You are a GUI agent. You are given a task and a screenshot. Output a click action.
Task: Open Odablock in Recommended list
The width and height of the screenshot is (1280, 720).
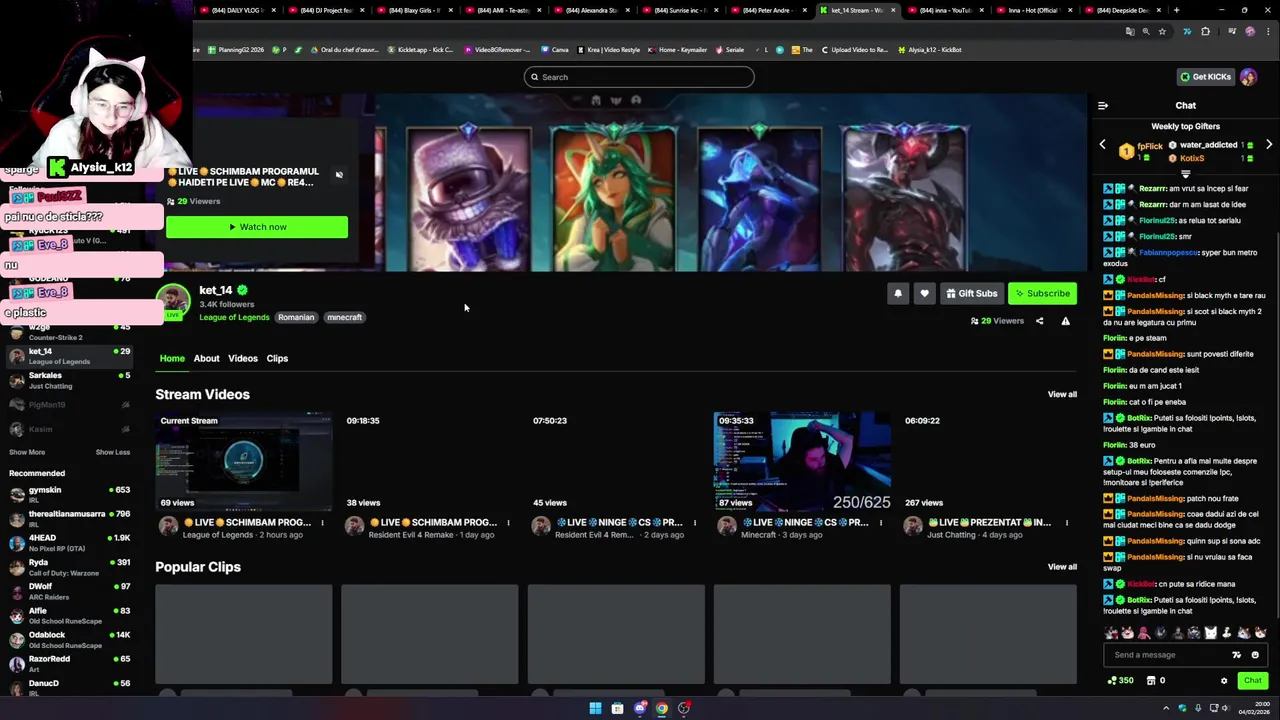tap(69, 639)
